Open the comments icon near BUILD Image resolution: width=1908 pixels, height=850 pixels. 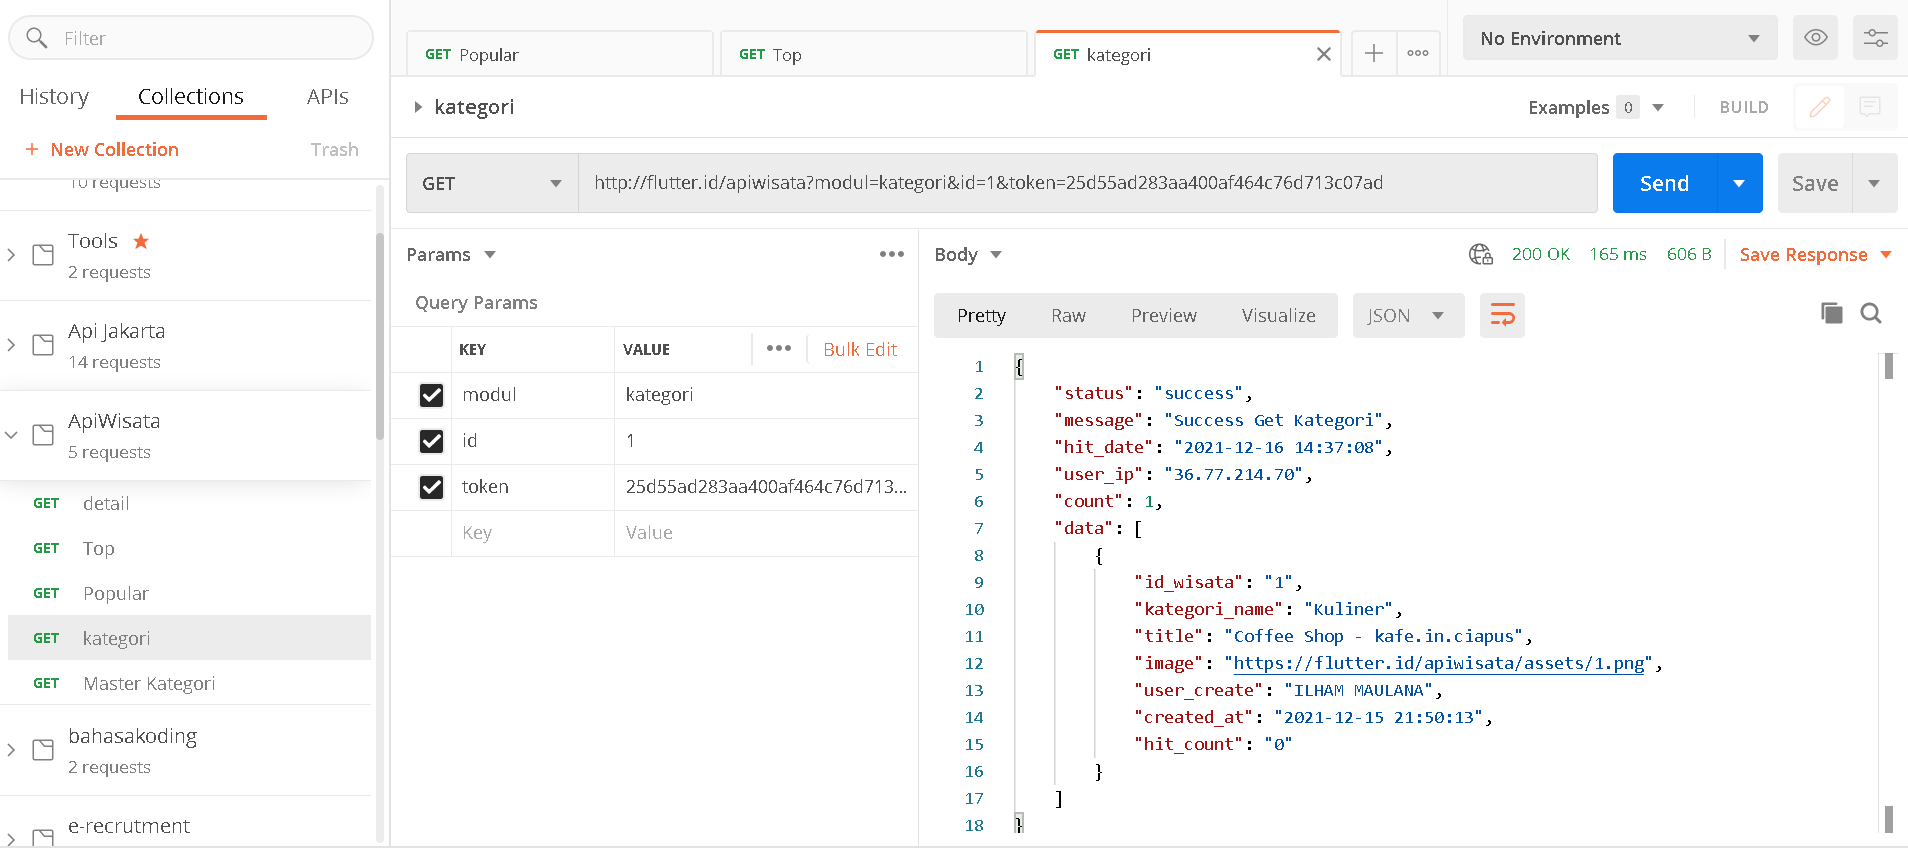tap(1870, 107)
